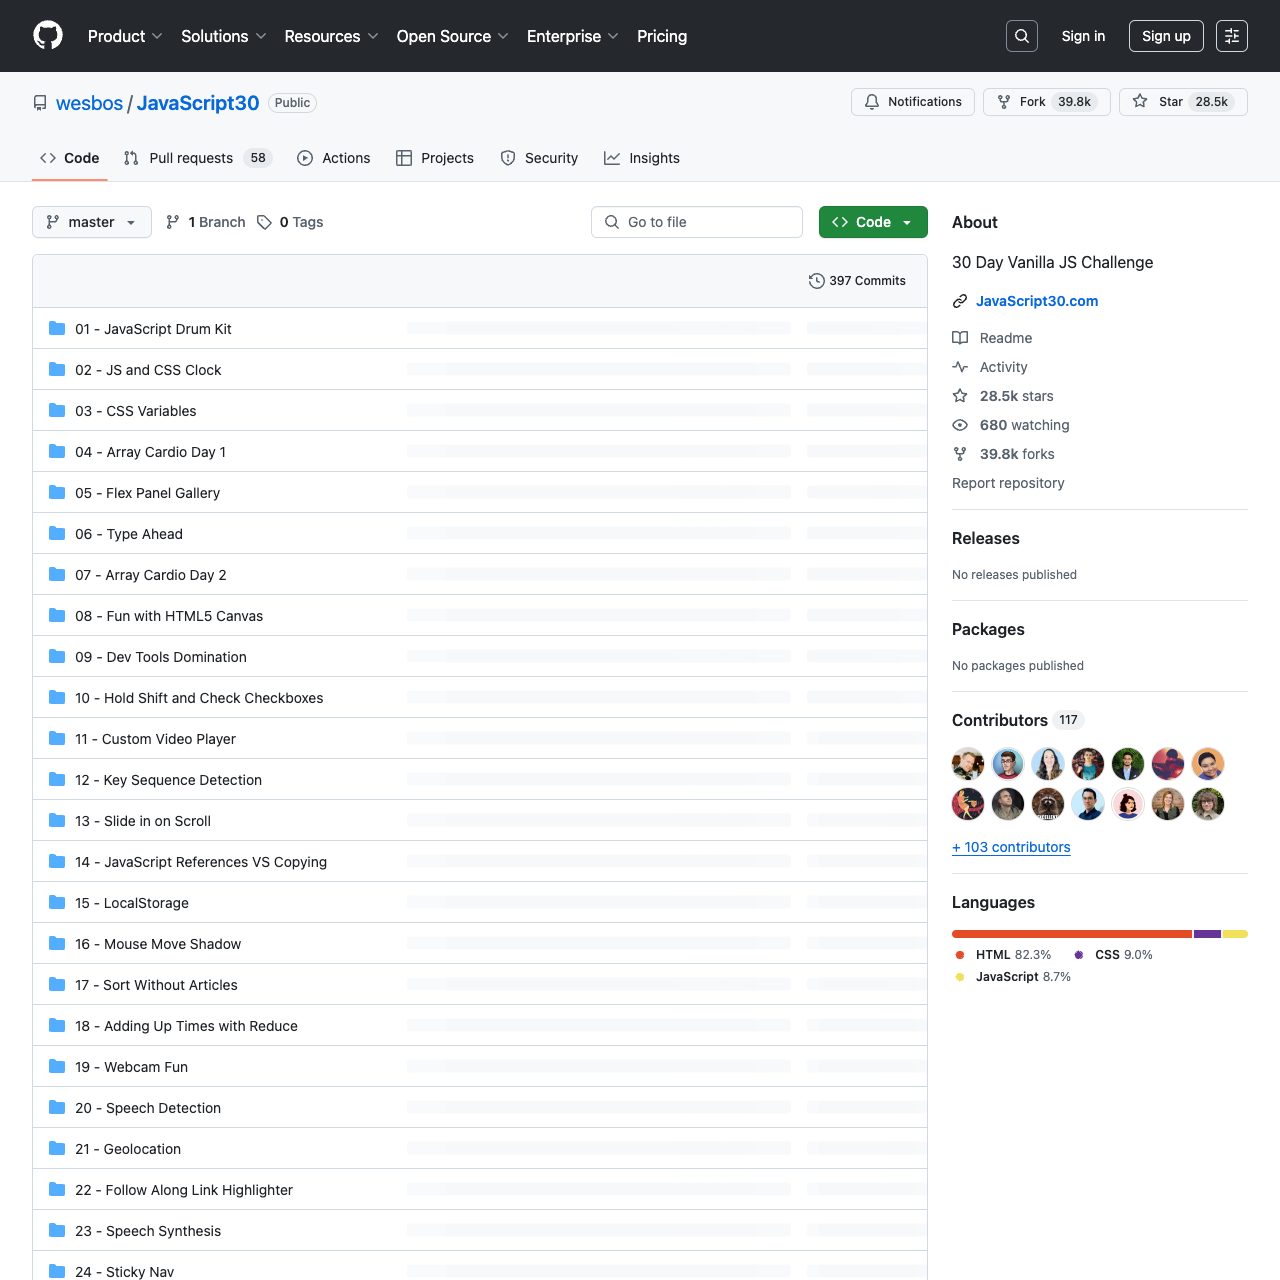Click the eye icon beside 680 watching
Image resolution: width=1280 pixels, height=1280 pixels.
point(960,425)
